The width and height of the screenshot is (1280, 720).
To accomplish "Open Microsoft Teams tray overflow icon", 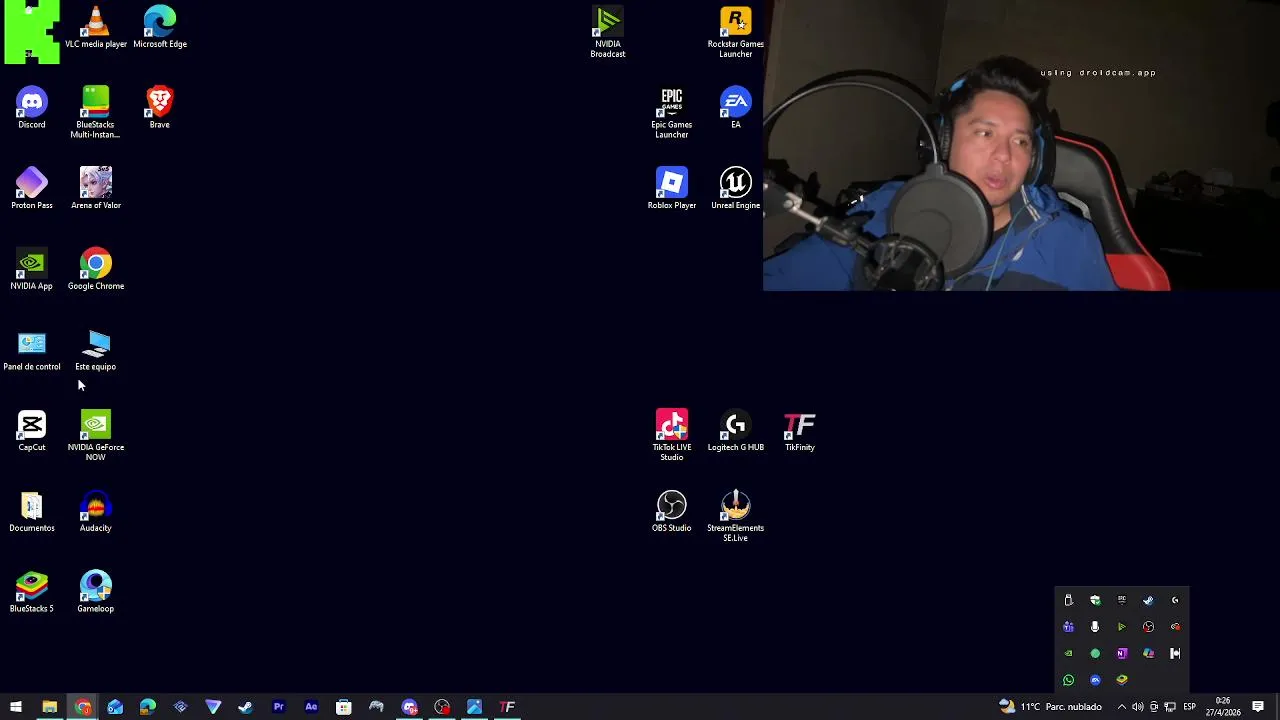I will point(1068,627).
